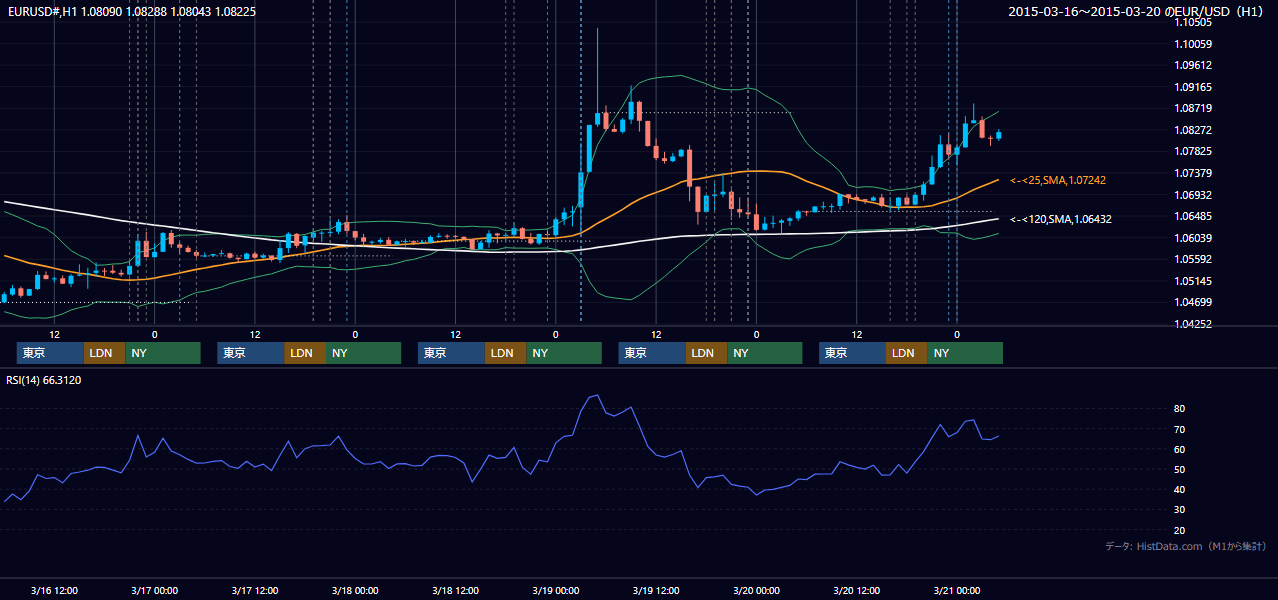Select the 3/21 00:00 time axis label

point(957,591)
